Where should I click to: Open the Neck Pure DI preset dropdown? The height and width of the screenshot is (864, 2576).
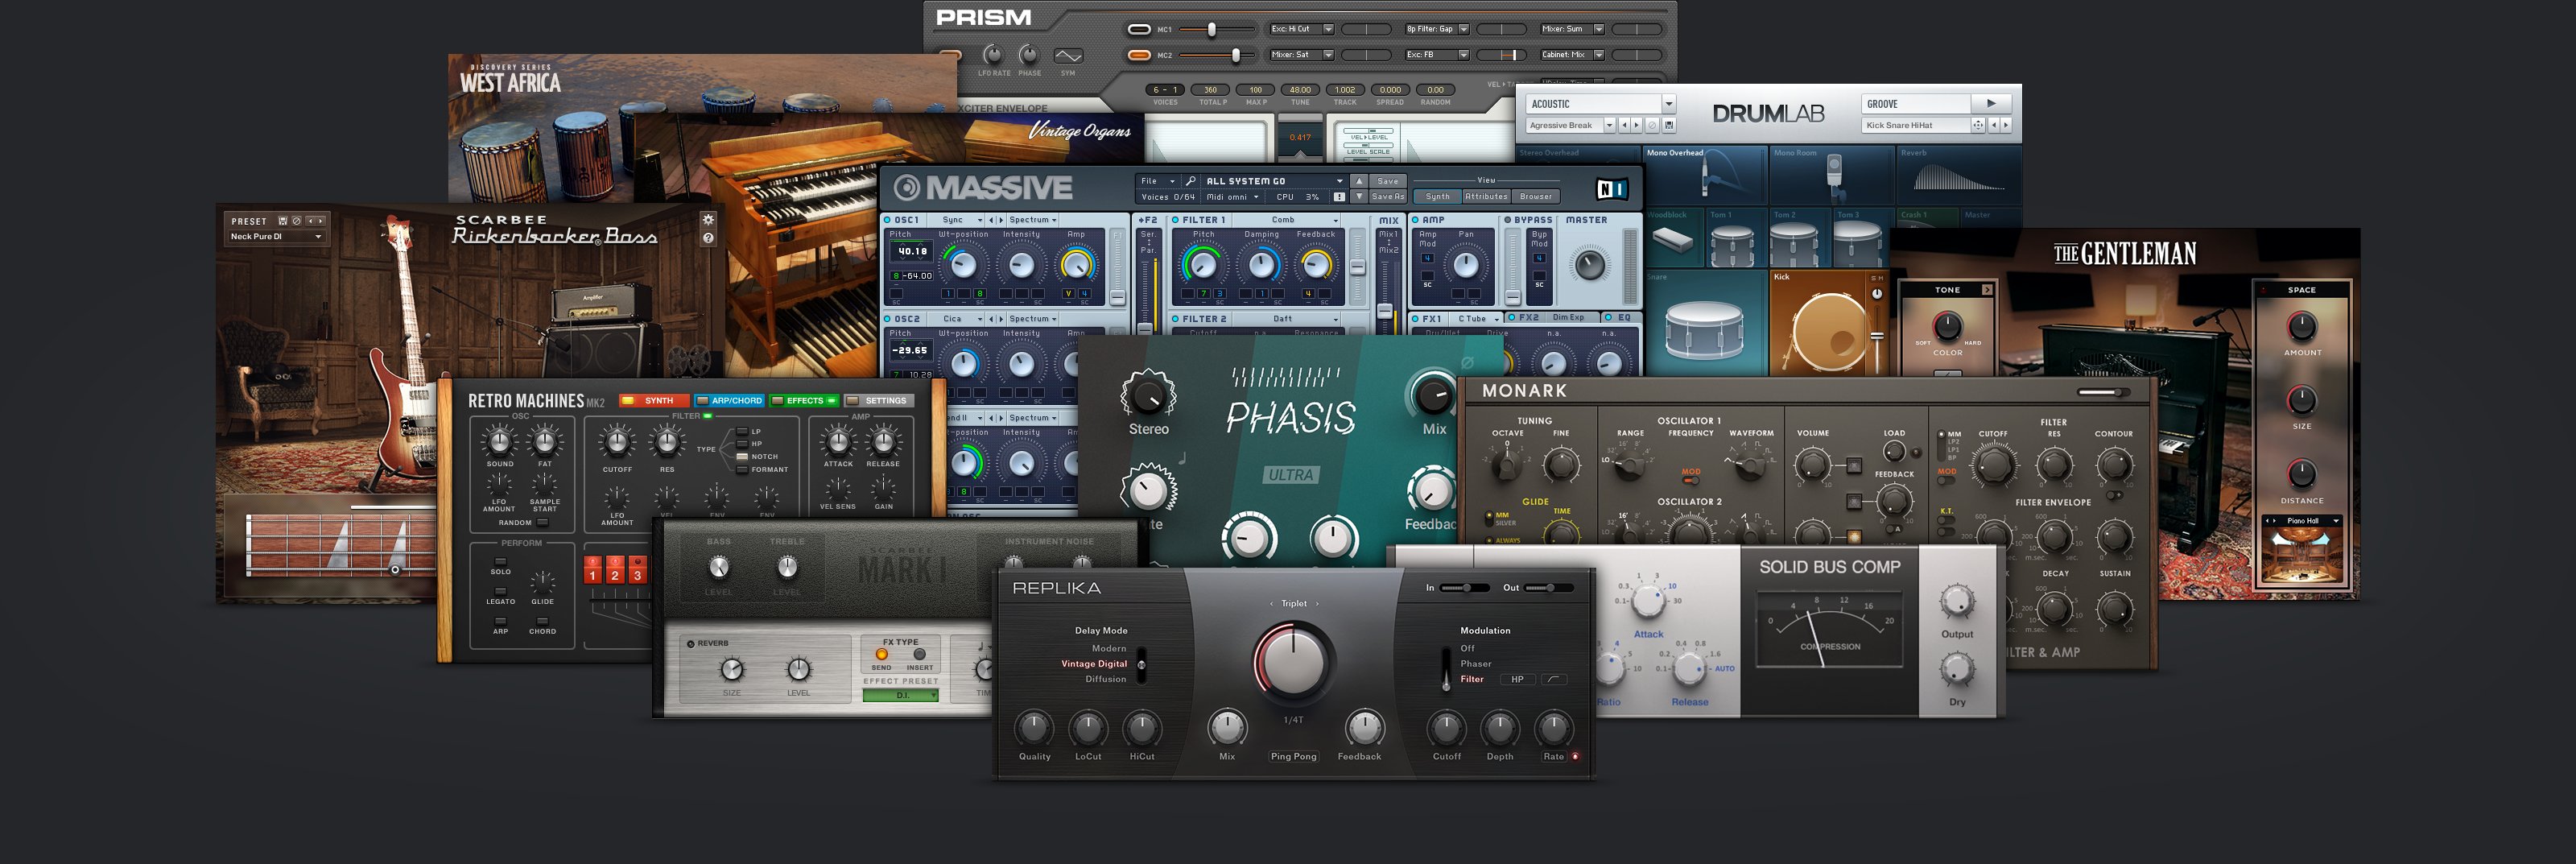coord(318,237)
